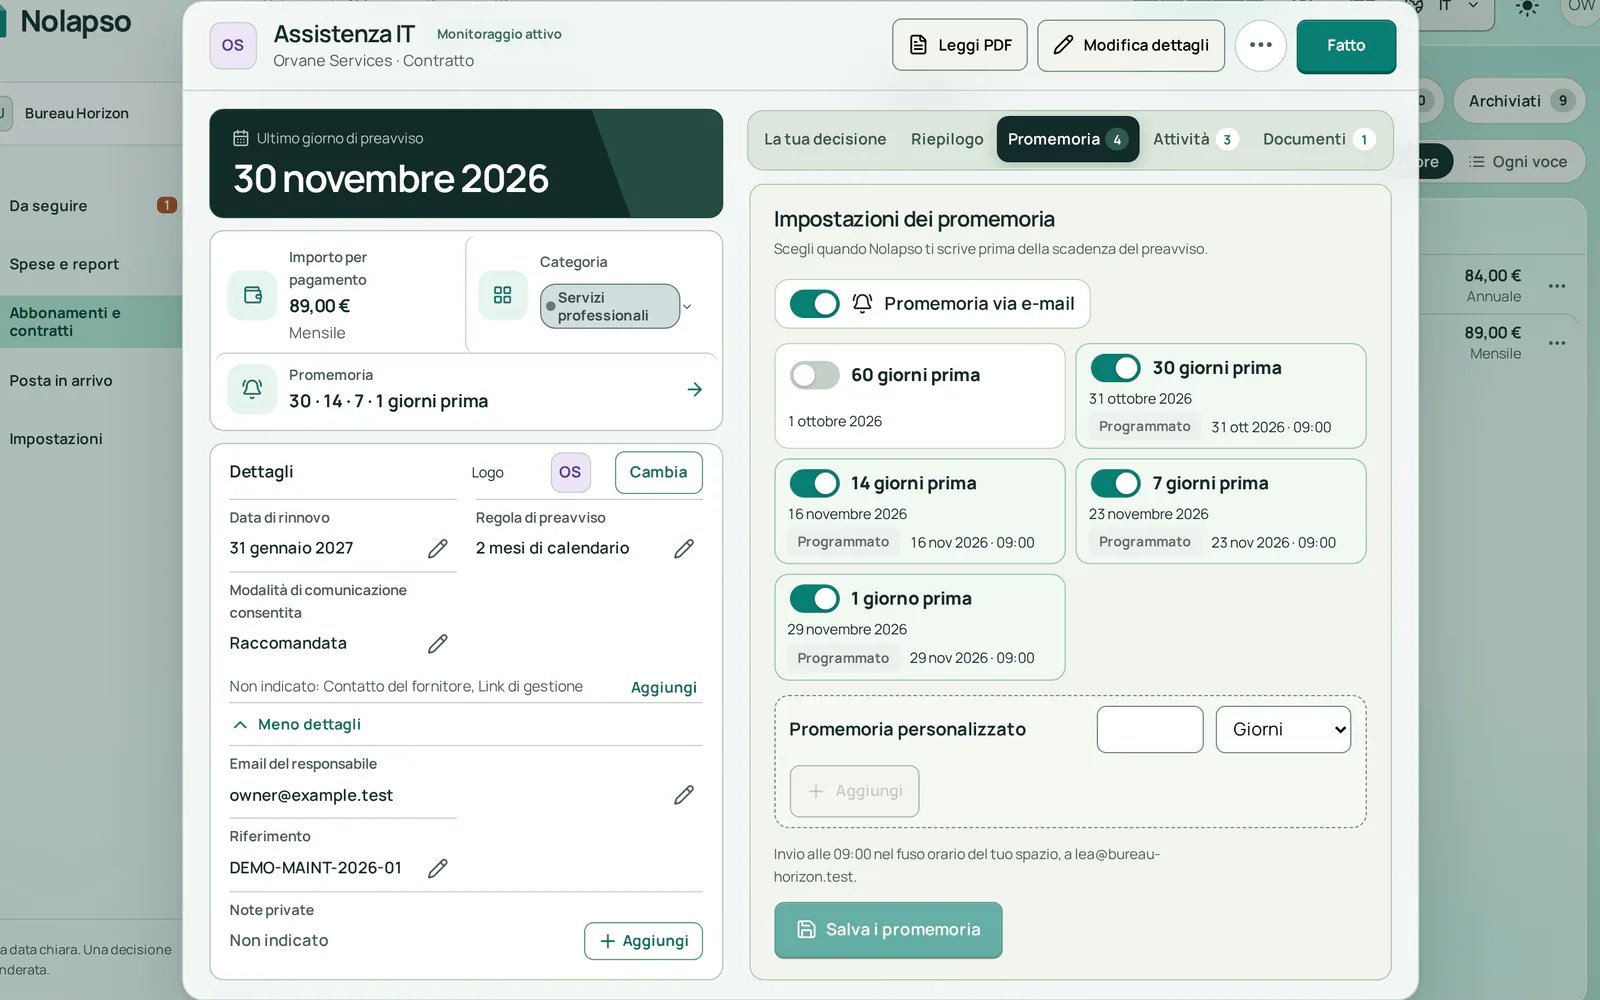Go to the Documenti tab
Image resolution: width=1600 pixels, height=1000 pixels.
(1318, 139)
